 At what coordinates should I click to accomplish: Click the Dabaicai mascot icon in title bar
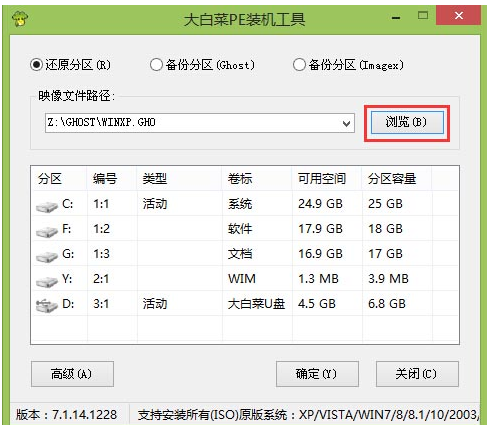click(x=20, y=19)
